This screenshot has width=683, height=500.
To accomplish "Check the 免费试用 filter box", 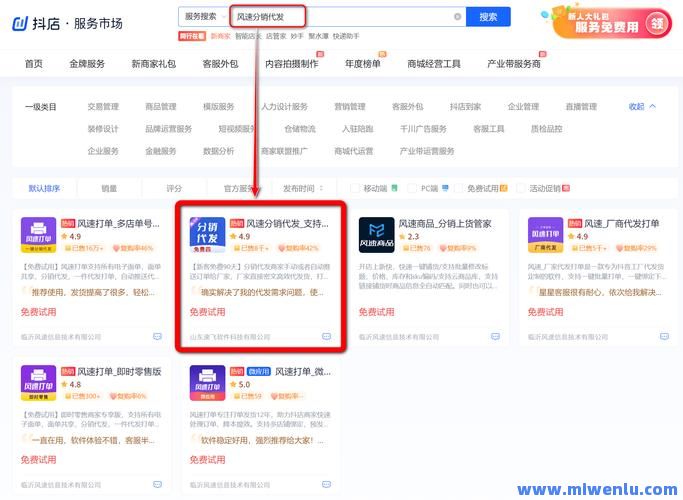I will tap(461, 188).
